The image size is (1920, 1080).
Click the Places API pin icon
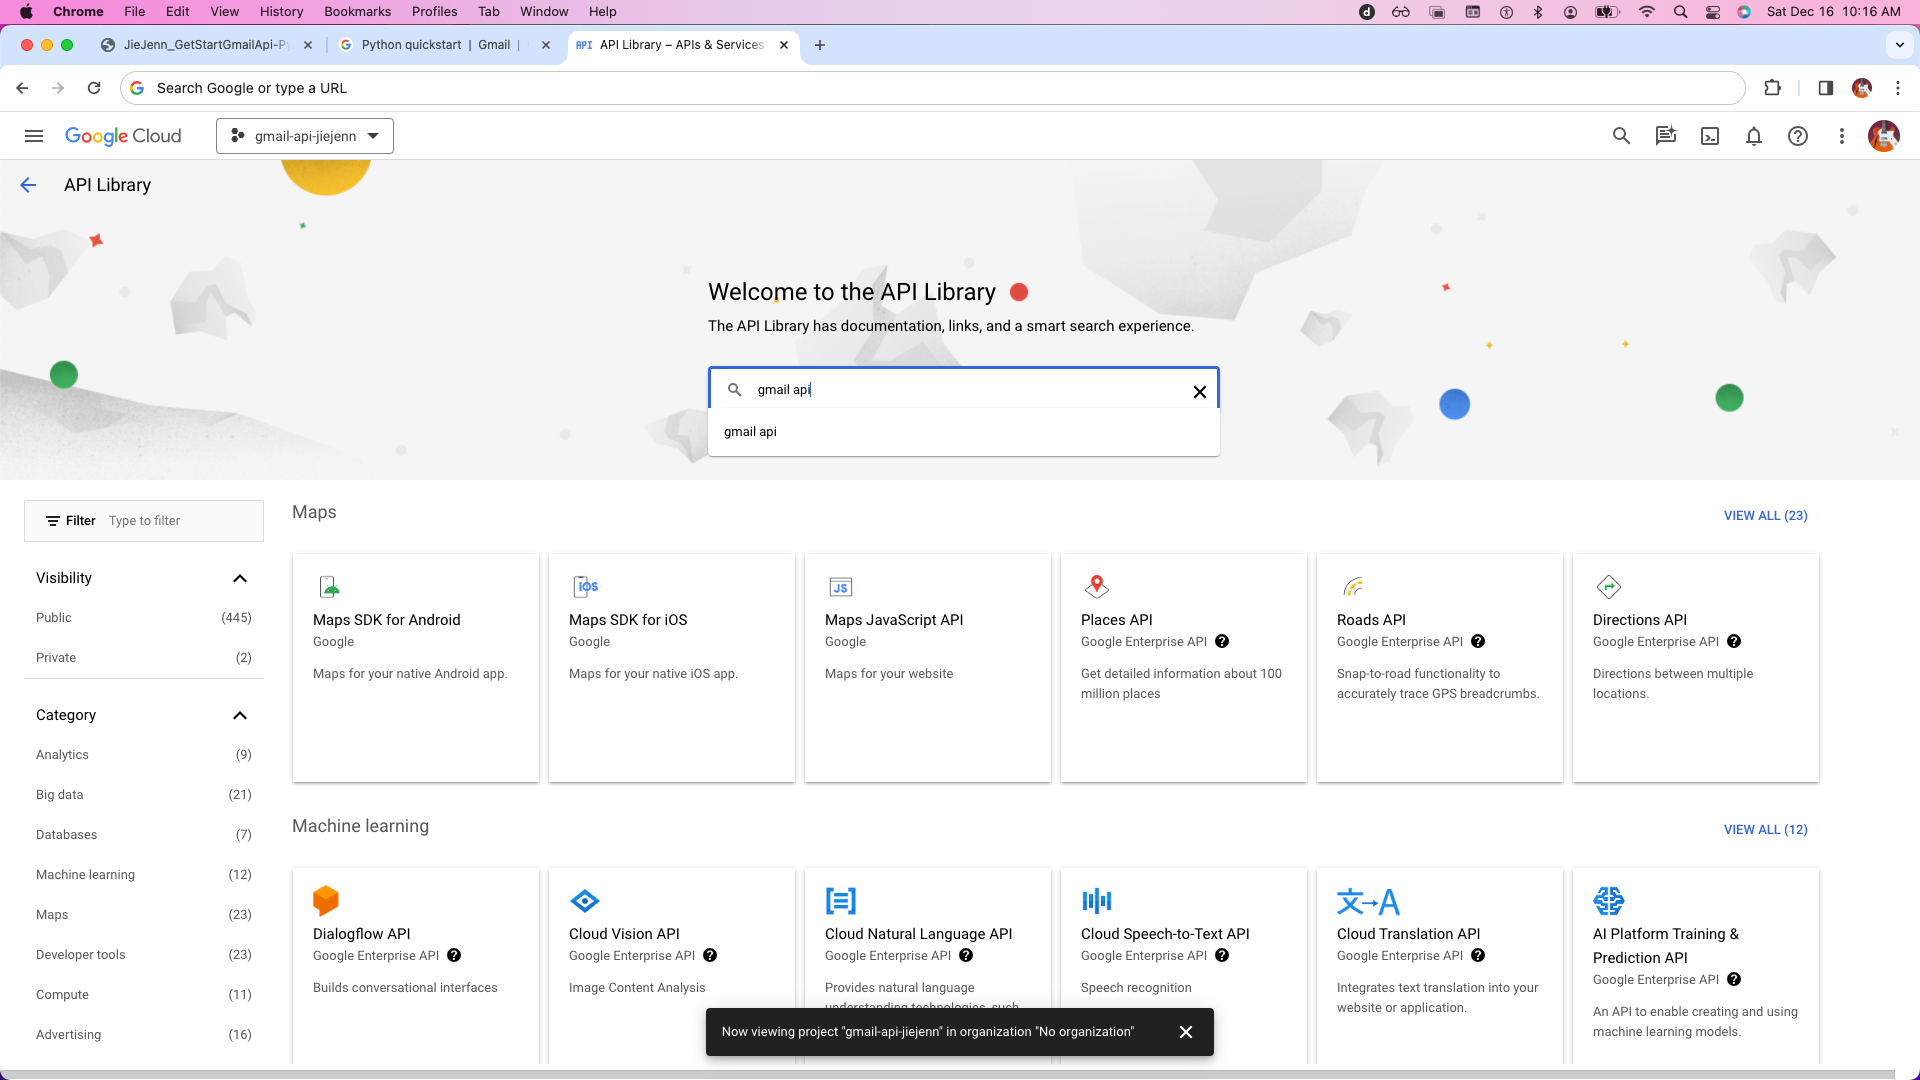coord(1097,587)
